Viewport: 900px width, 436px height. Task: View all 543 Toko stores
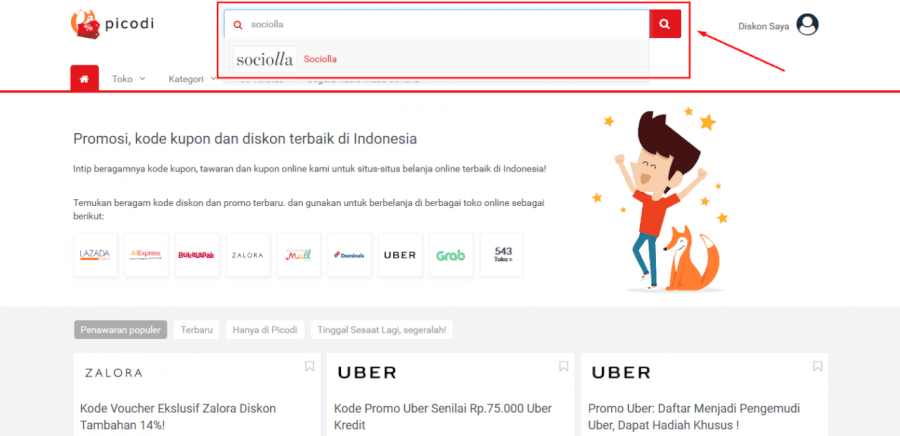[502, 255]
